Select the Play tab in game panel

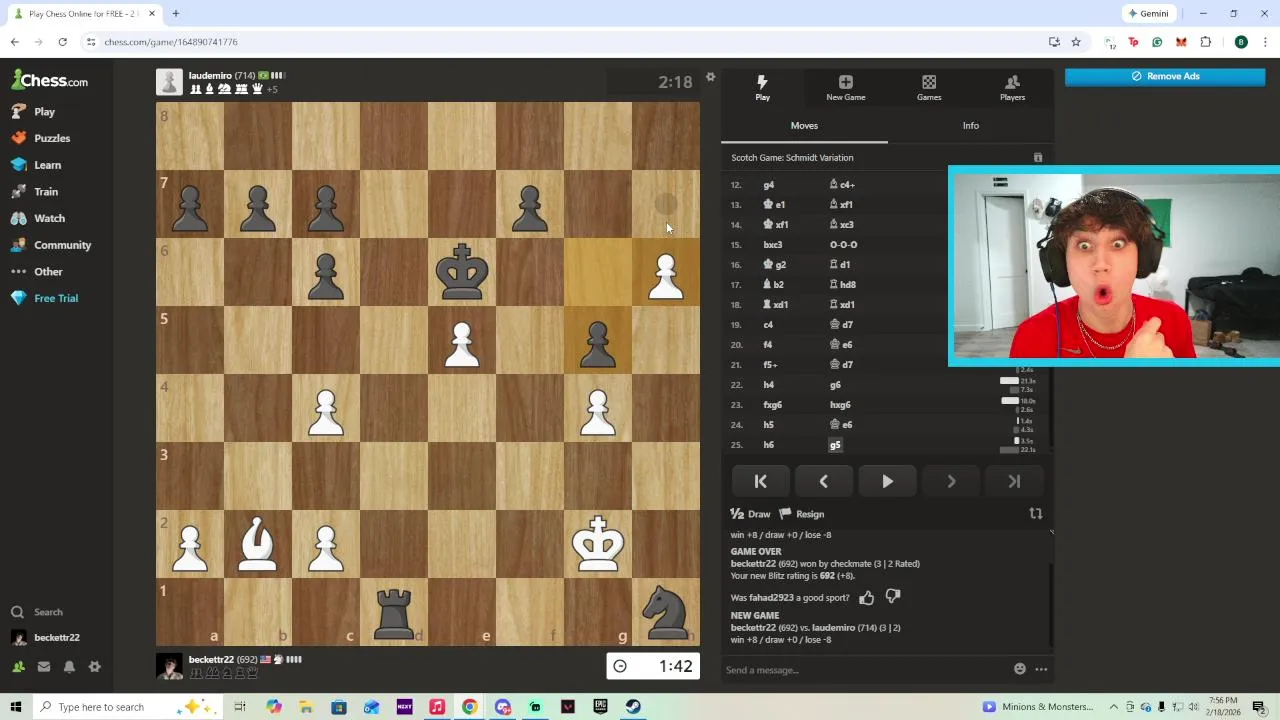[x=763, y=88]
